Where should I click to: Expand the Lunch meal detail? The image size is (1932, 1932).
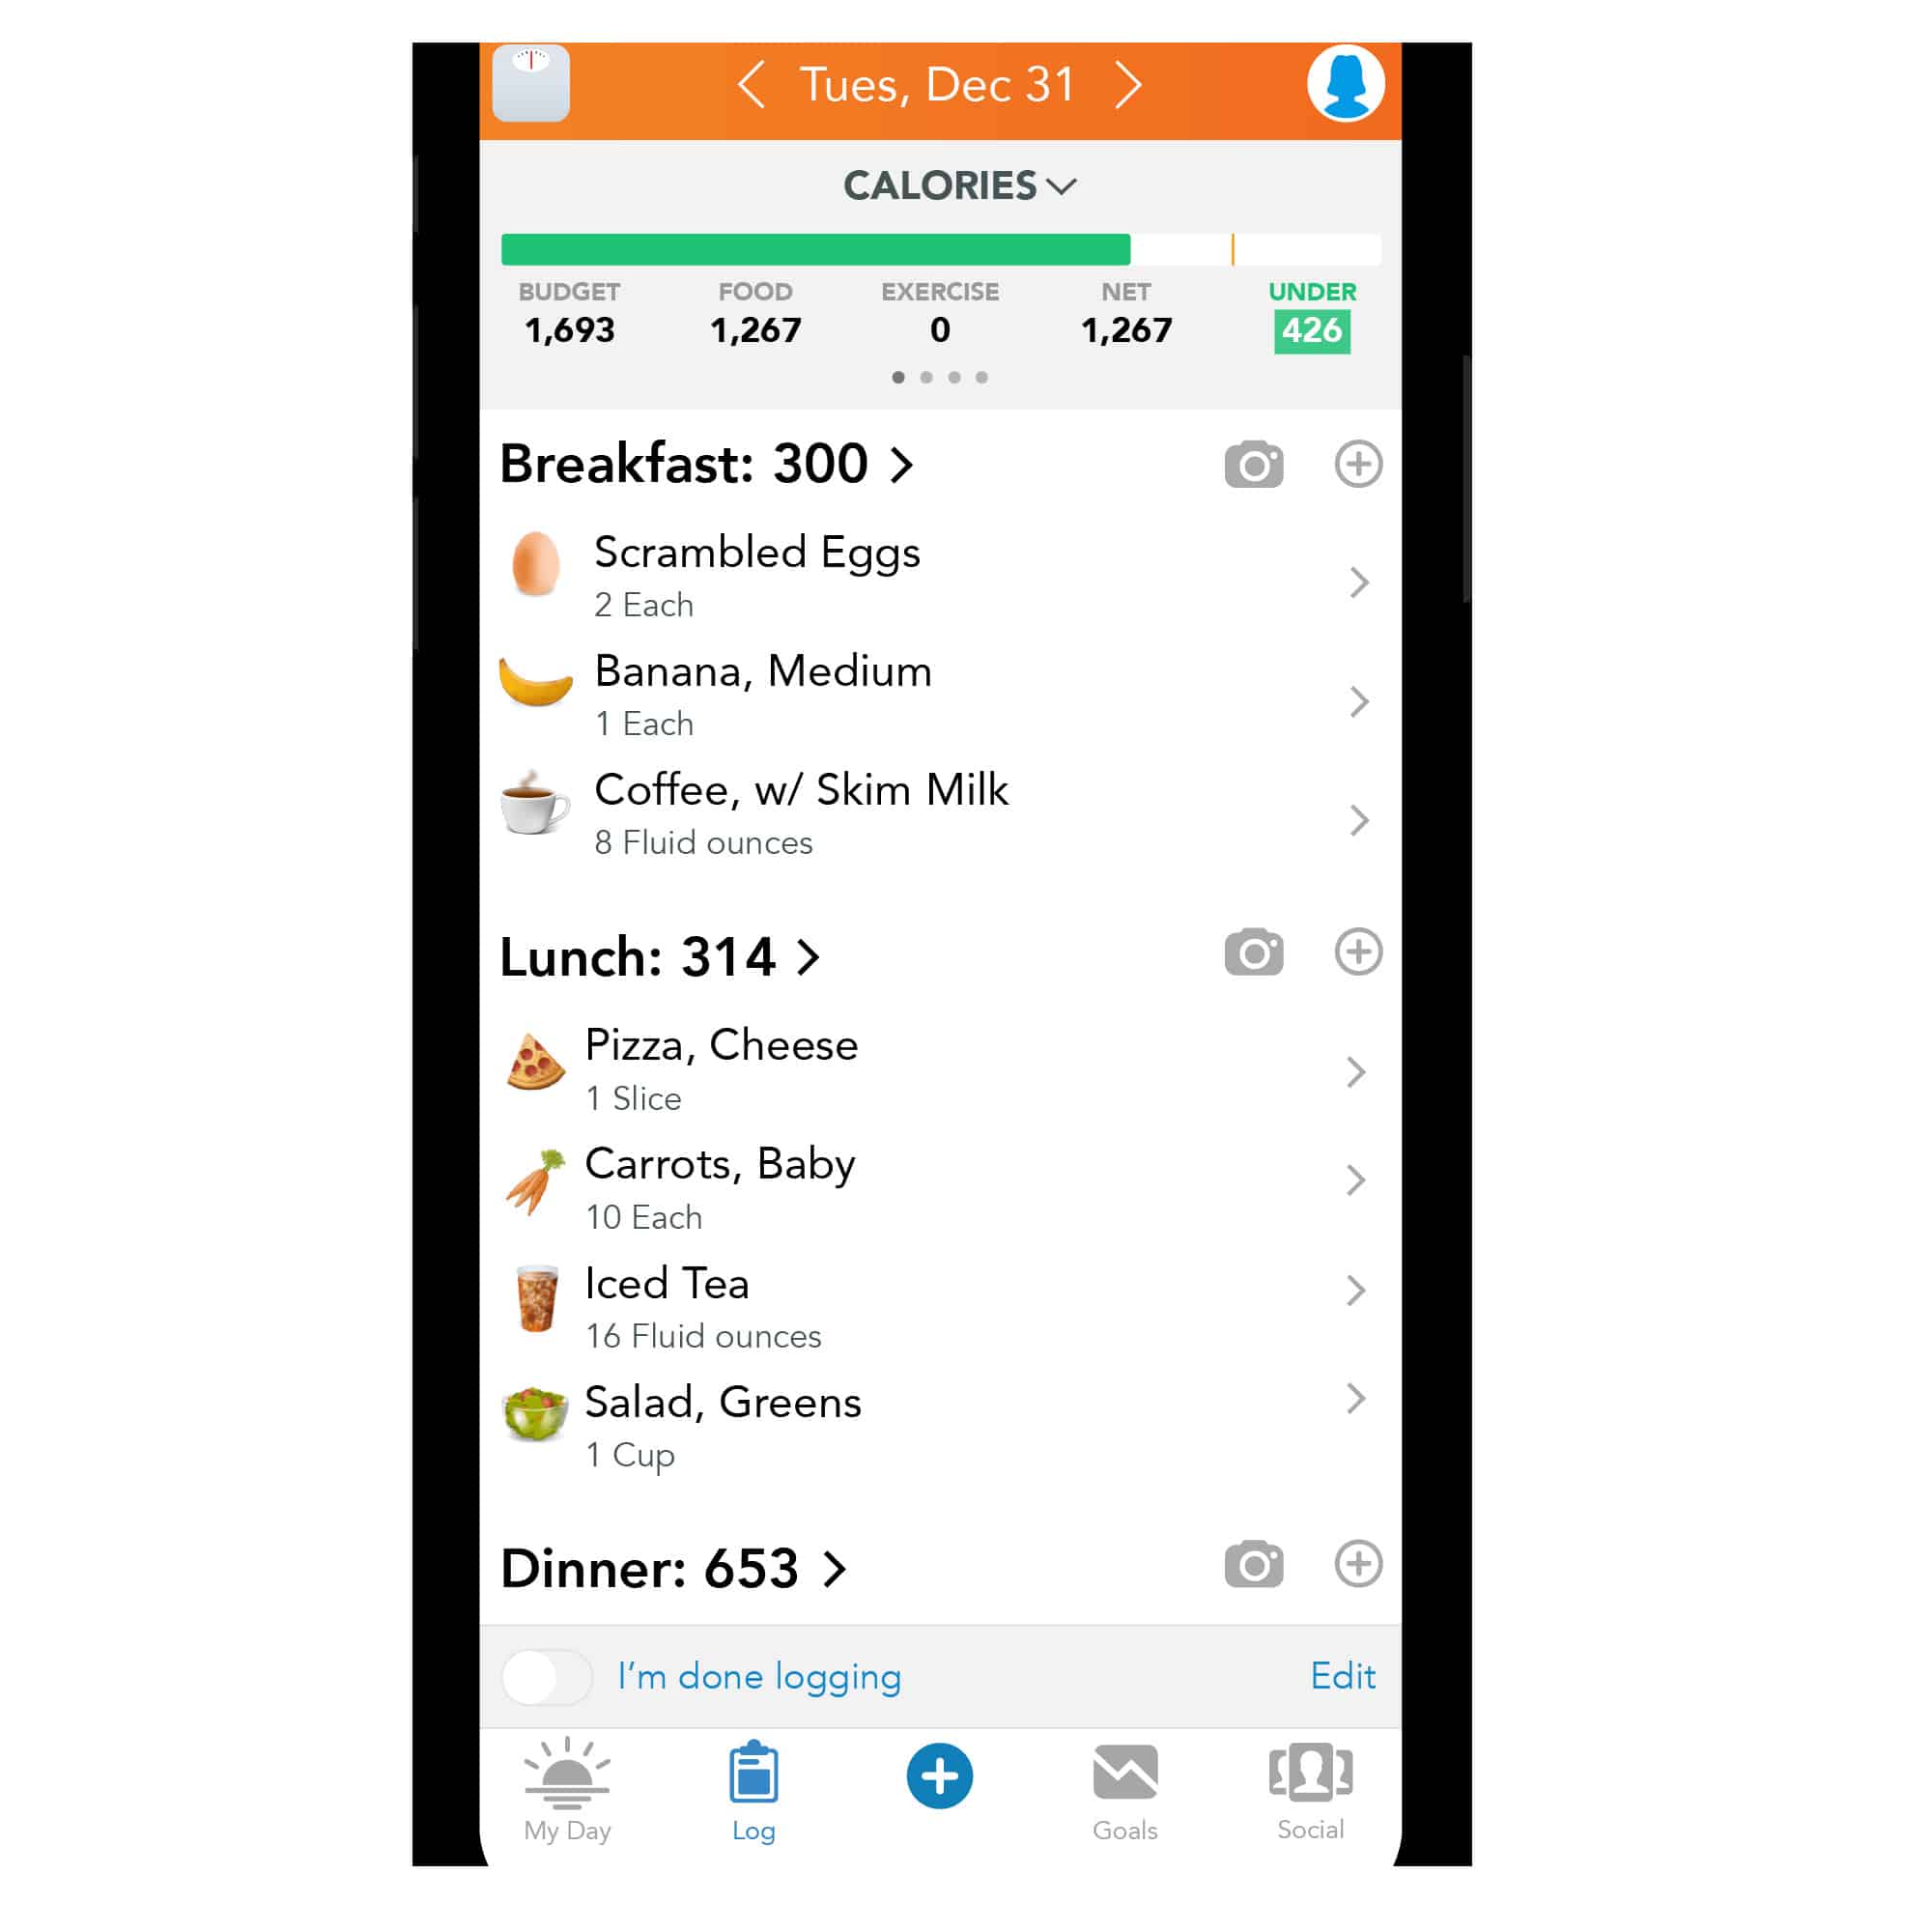click(812, 959)
